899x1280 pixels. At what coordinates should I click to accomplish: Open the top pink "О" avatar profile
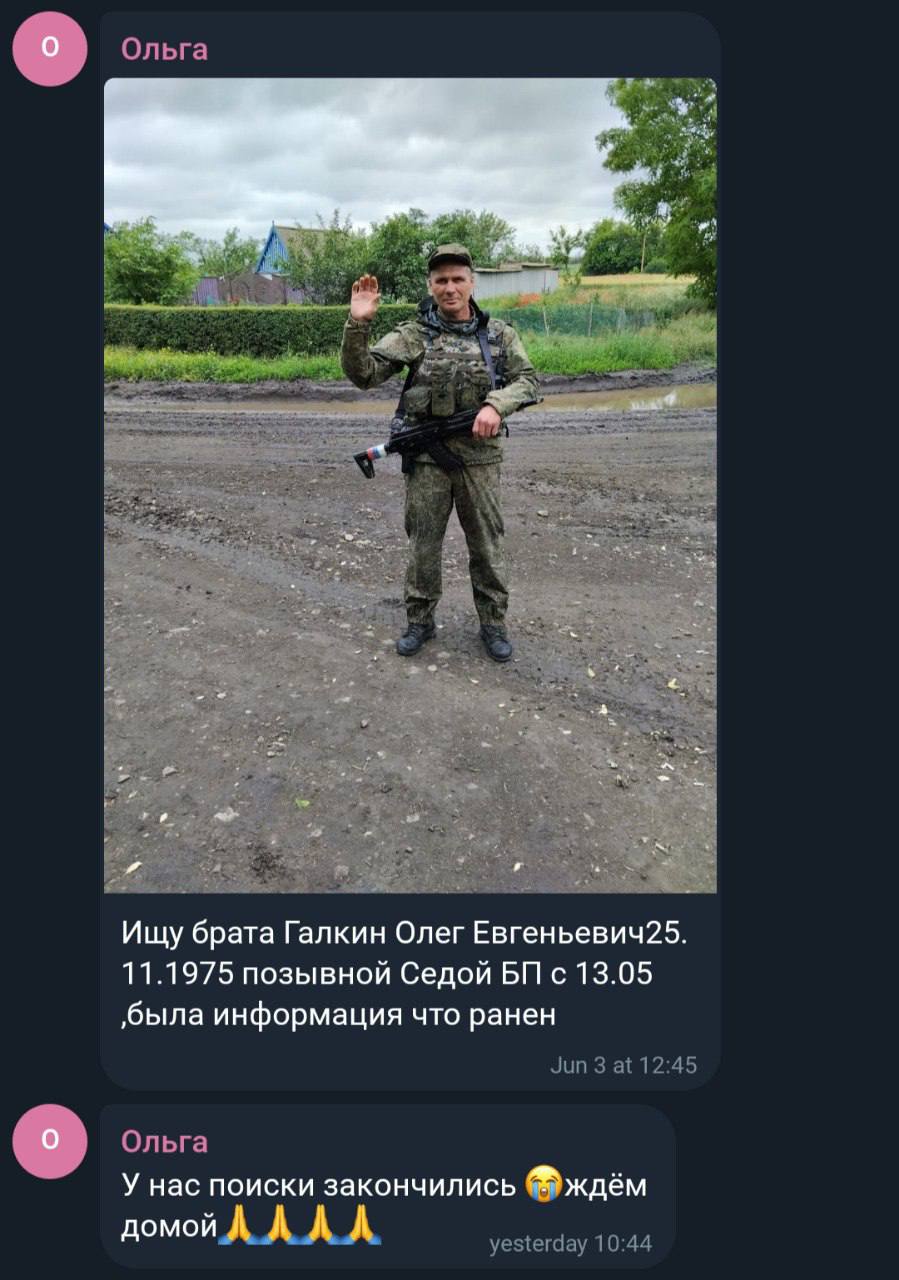click(x=50, y=49)
